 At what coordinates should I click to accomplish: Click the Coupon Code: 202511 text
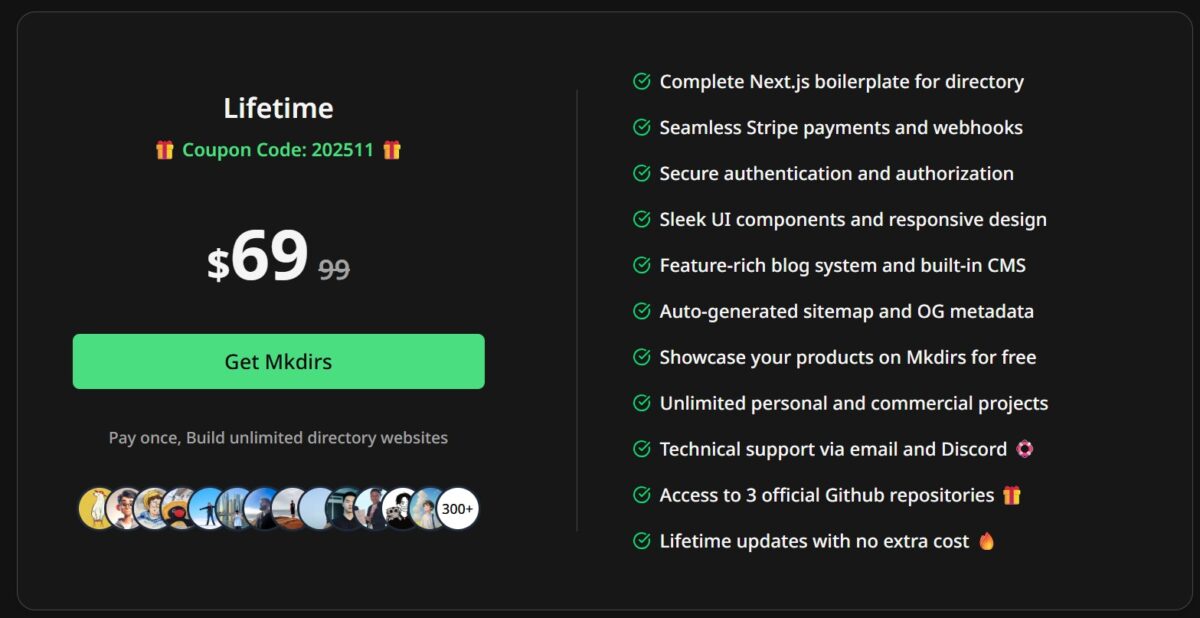[x=278, y=150]
